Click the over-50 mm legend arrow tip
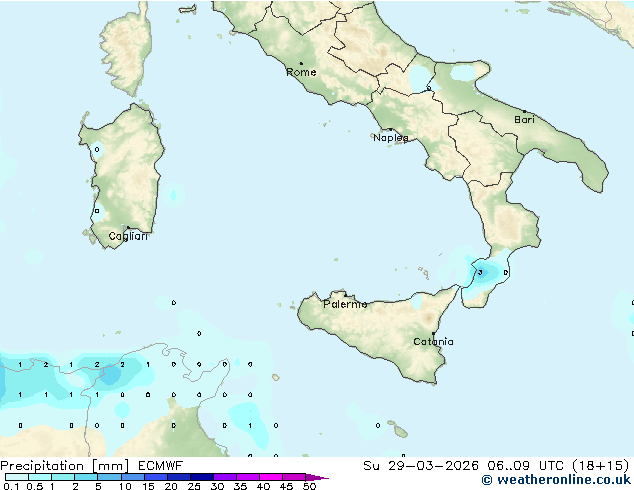This screenshot has width=634, height=490. coord(317,477)
